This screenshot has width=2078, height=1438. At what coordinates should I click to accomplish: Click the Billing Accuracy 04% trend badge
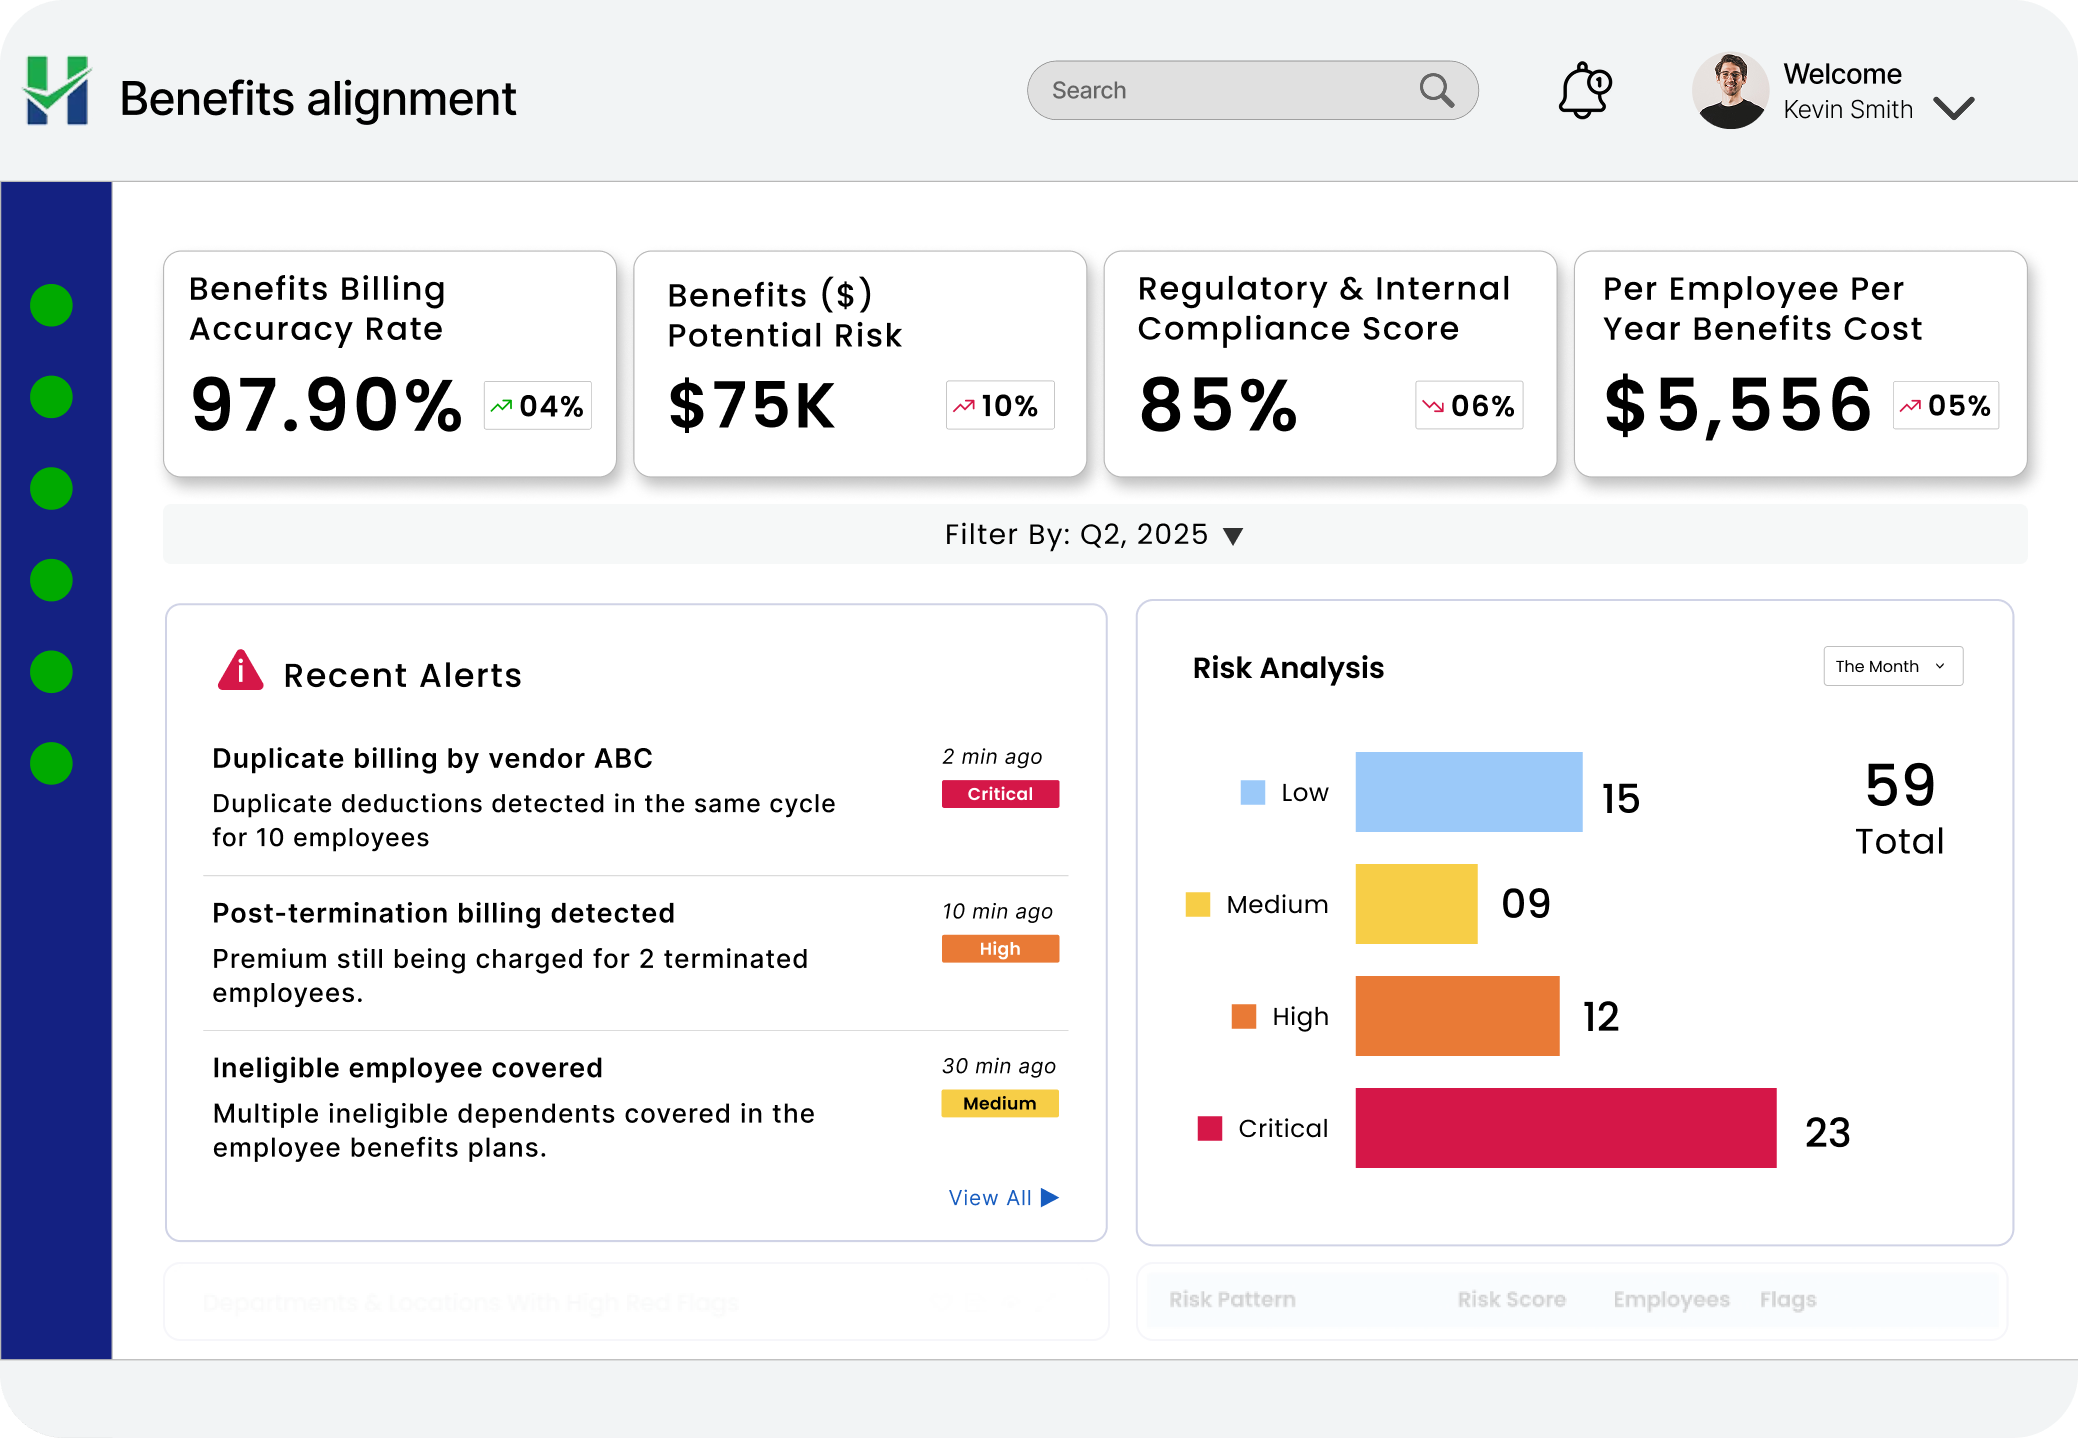point(538,406)
